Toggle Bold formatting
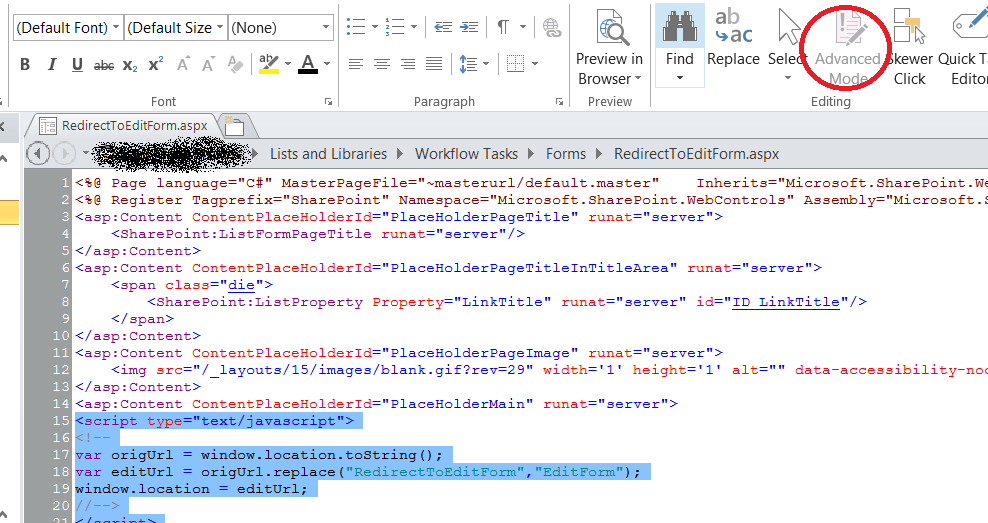The image size is (988, 523). tap(25, 64)
